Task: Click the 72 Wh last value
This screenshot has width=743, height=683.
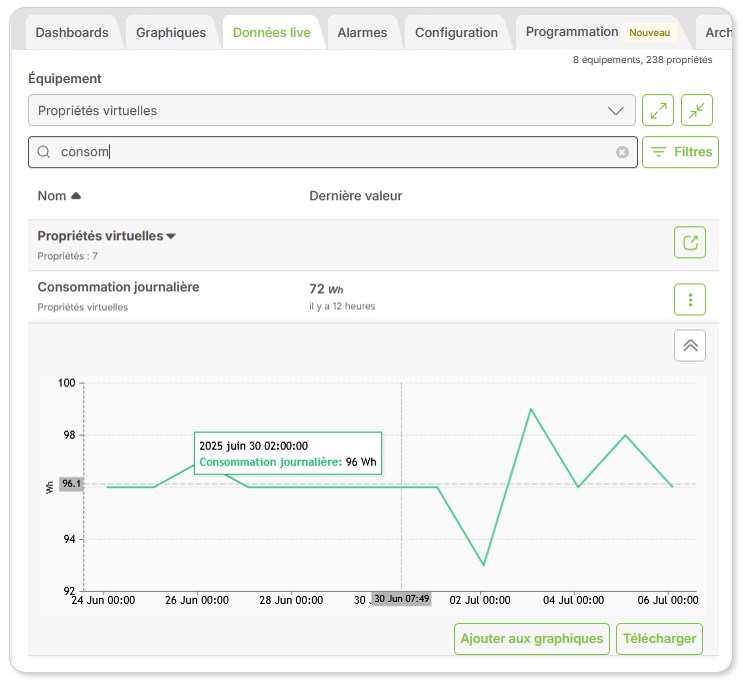Action: pos(326,289)
